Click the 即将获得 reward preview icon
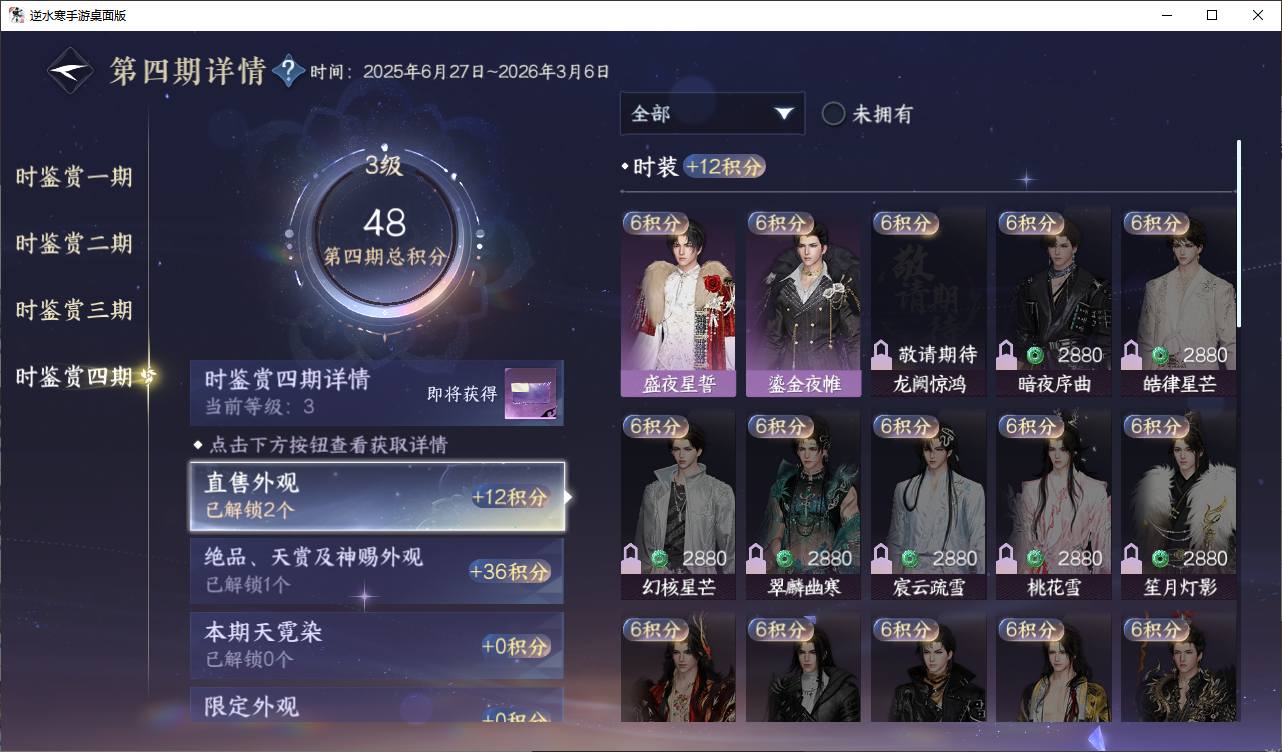Viewport: 1282px width, 752px height. pyautogui.click(x=530, y=394)
